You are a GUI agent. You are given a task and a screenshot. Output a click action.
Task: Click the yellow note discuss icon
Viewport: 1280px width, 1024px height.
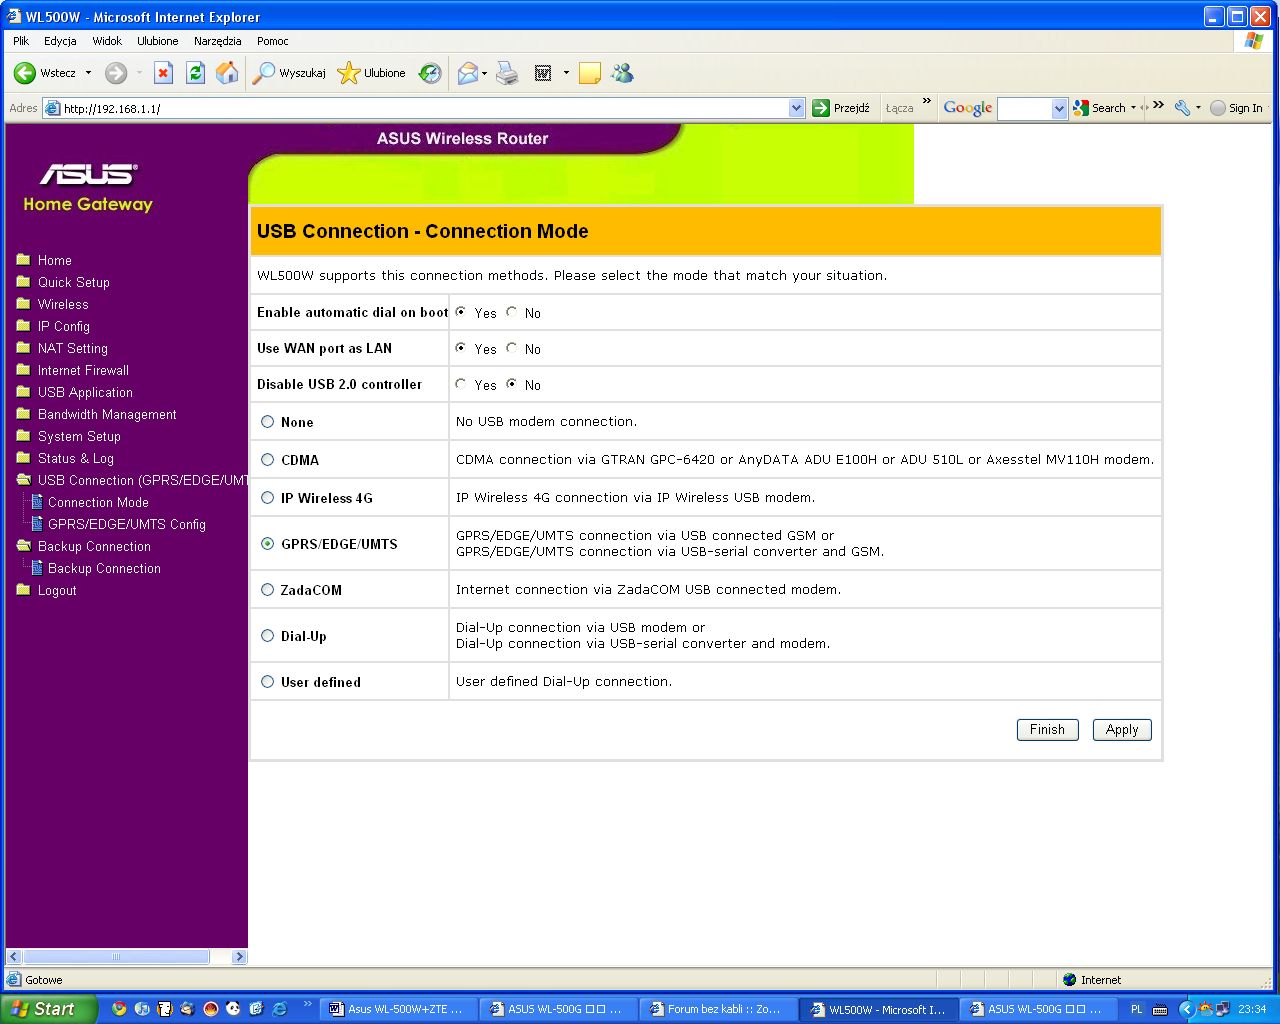(590, 73)
